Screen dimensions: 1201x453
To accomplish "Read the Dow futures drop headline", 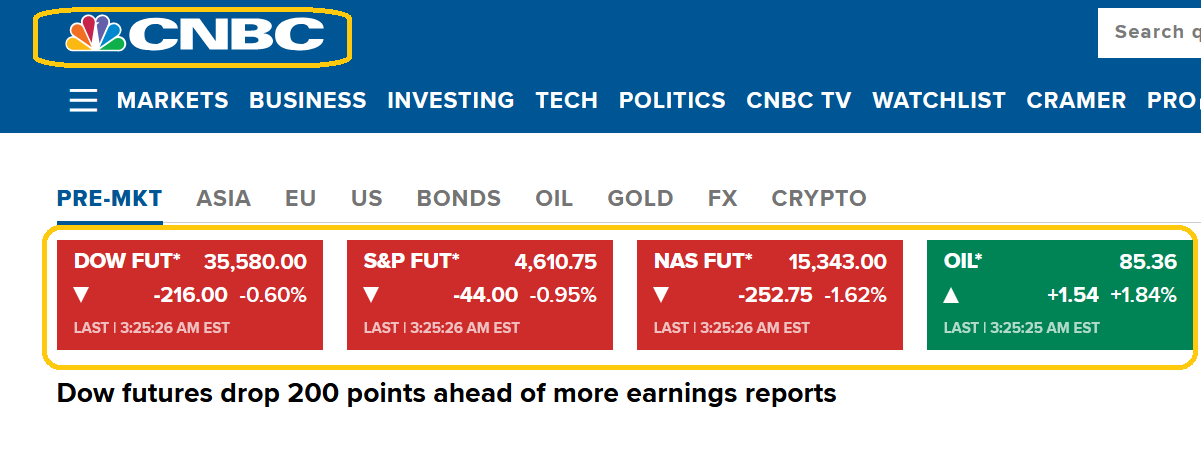I will 446,393.
